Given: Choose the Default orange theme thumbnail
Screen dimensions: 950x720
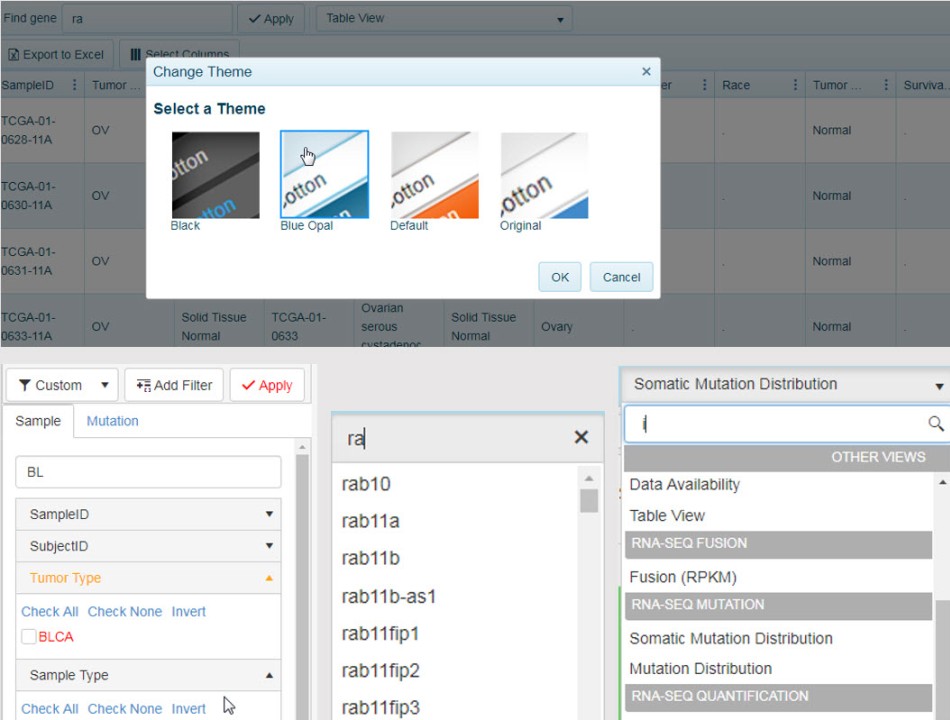Looking at the screenshot, I should tap(434, 175).
